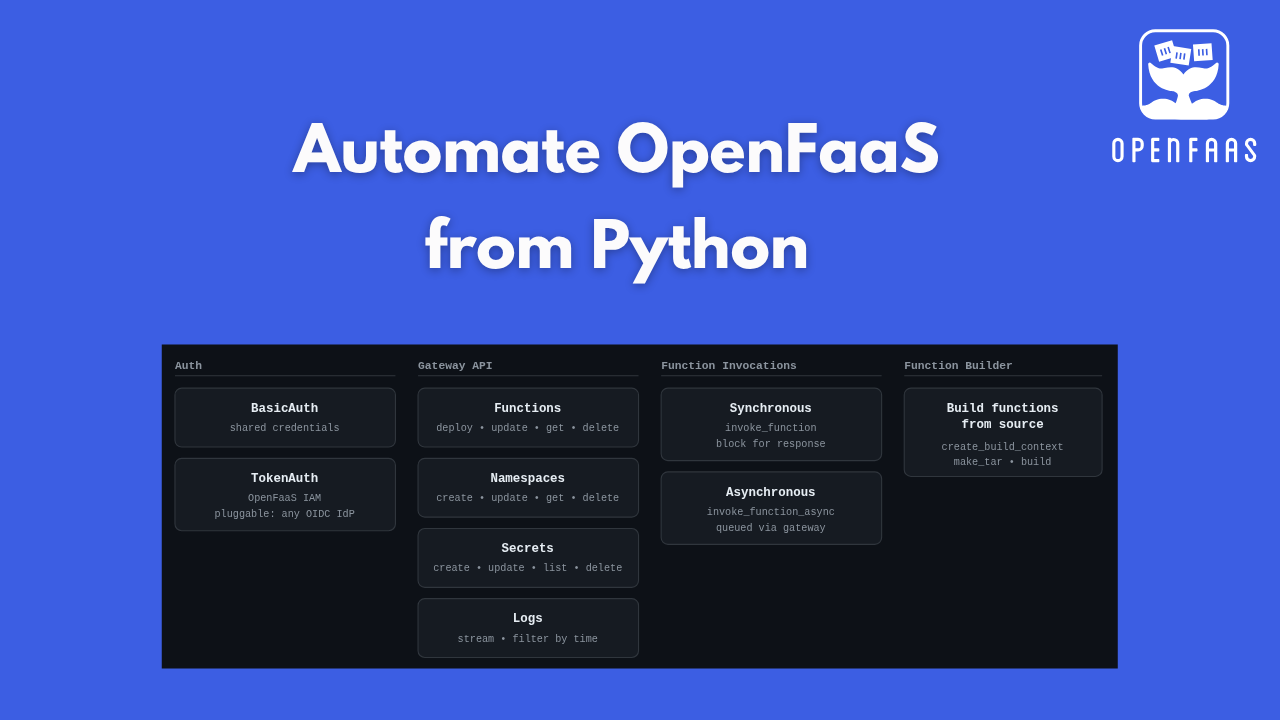This screenshot has width=1280, height=720.
Task: Click 'invoke_function_async' text
Action: click(771, 512)
